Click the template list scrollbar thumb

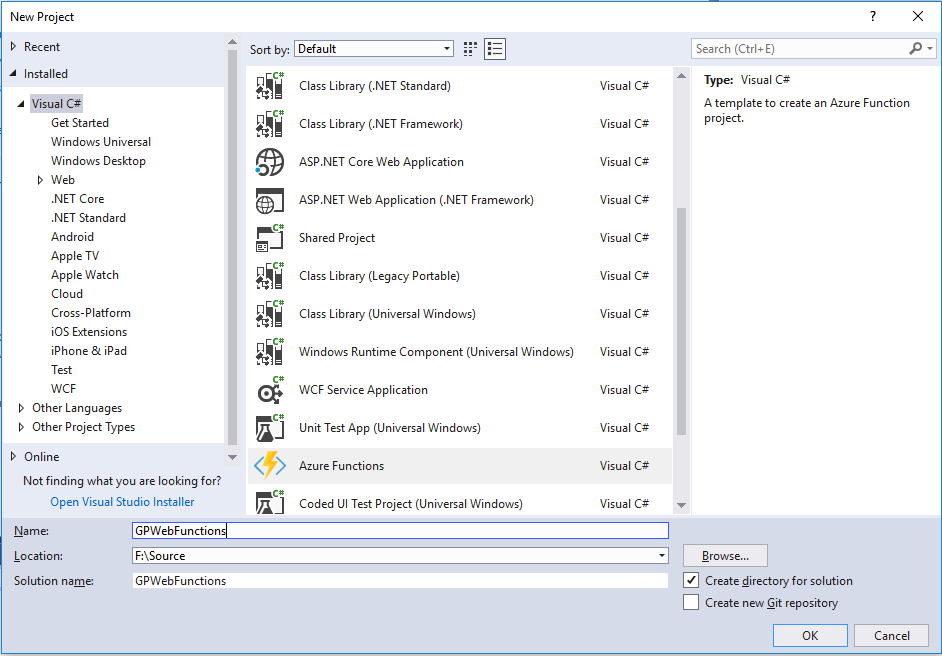click(681, 321)
